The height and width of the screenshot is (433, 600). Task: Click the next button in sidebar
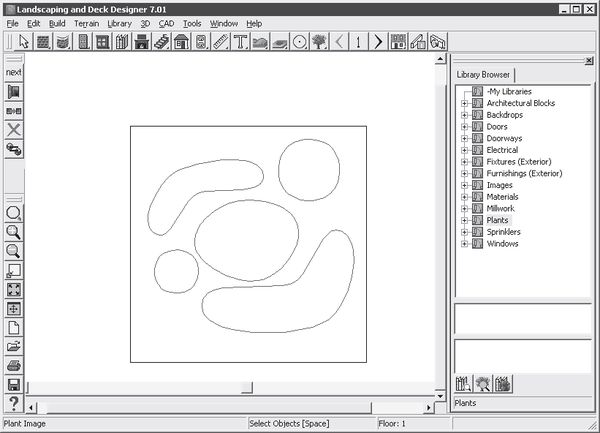click(x=14, y=73)
